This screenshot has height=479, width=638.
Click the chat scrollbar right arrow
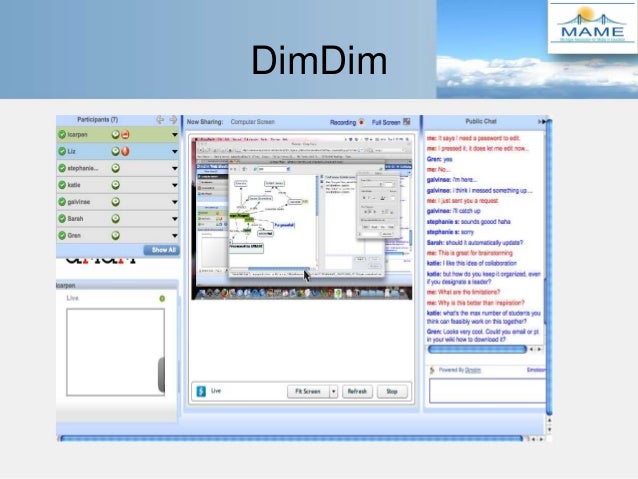pos(540,349)
